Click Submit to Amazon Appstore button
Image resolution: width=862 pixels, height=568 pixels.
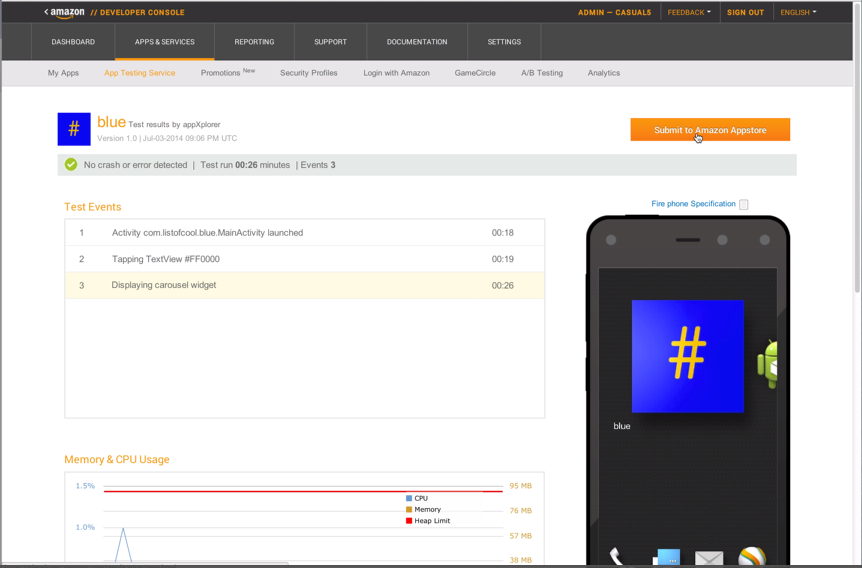click(710, 130)
